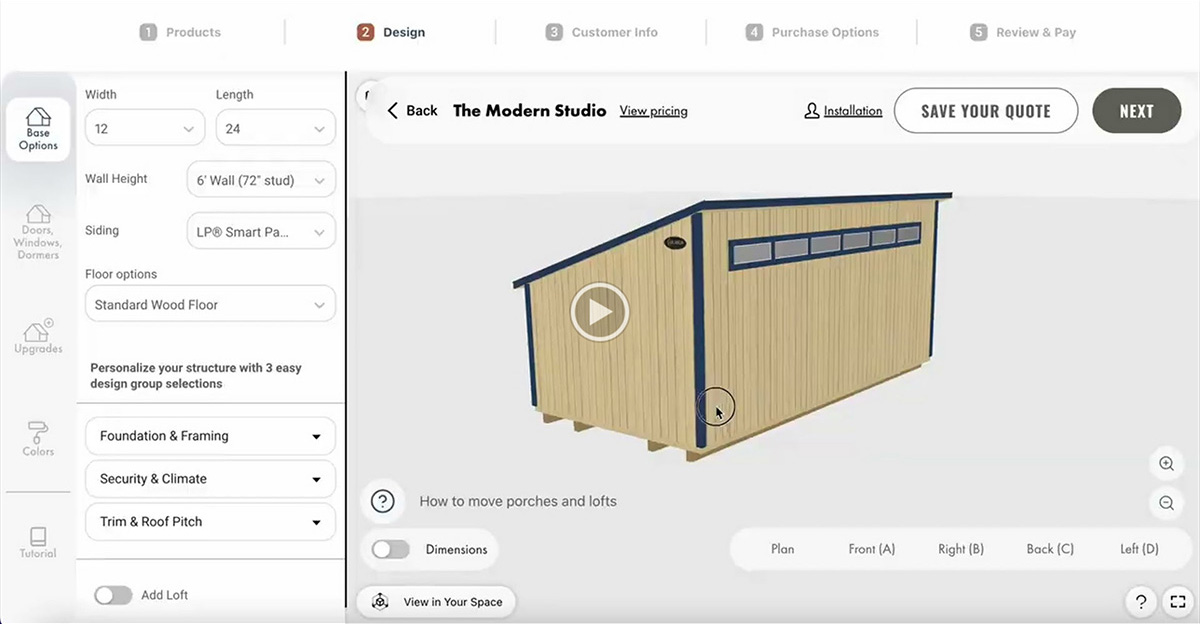The image size is (1200, 624).
Task: Open the Upgrades sidebar panel
Action: [x=38, y=337]
